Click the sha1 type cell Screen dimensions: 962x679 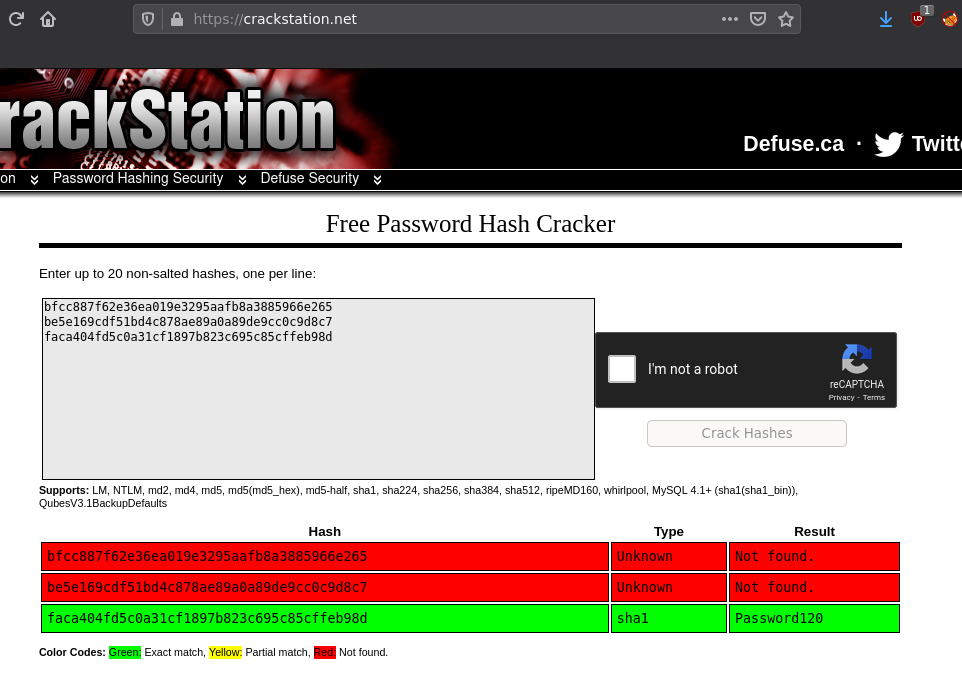669,618
